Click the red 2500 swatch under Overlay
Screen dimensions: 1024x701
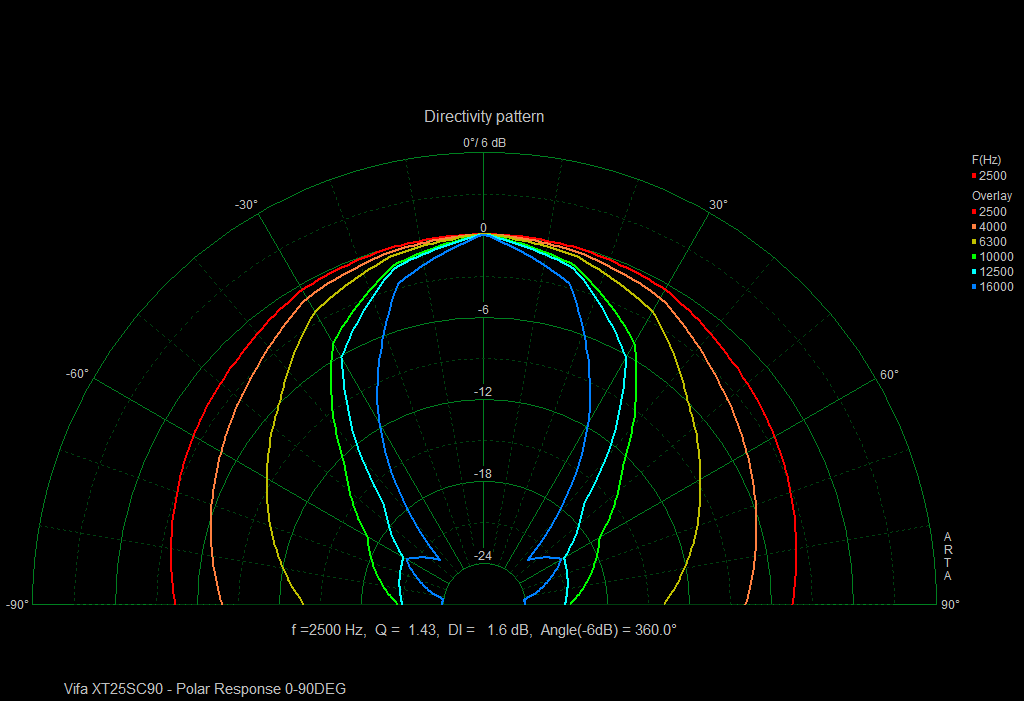click(x=975, y=212)
